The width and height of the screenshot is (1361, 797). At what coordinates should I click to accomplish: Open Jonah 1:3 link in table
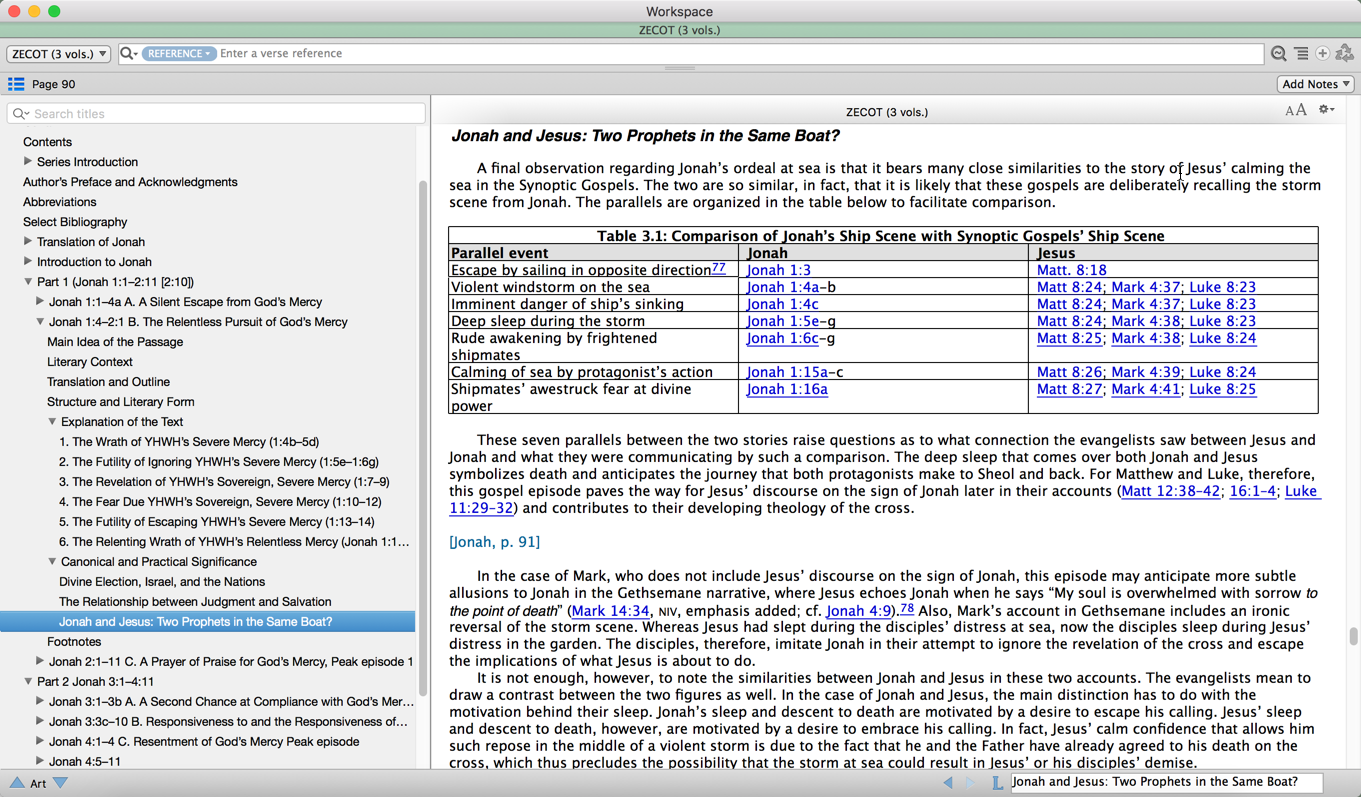click(779, 270)
